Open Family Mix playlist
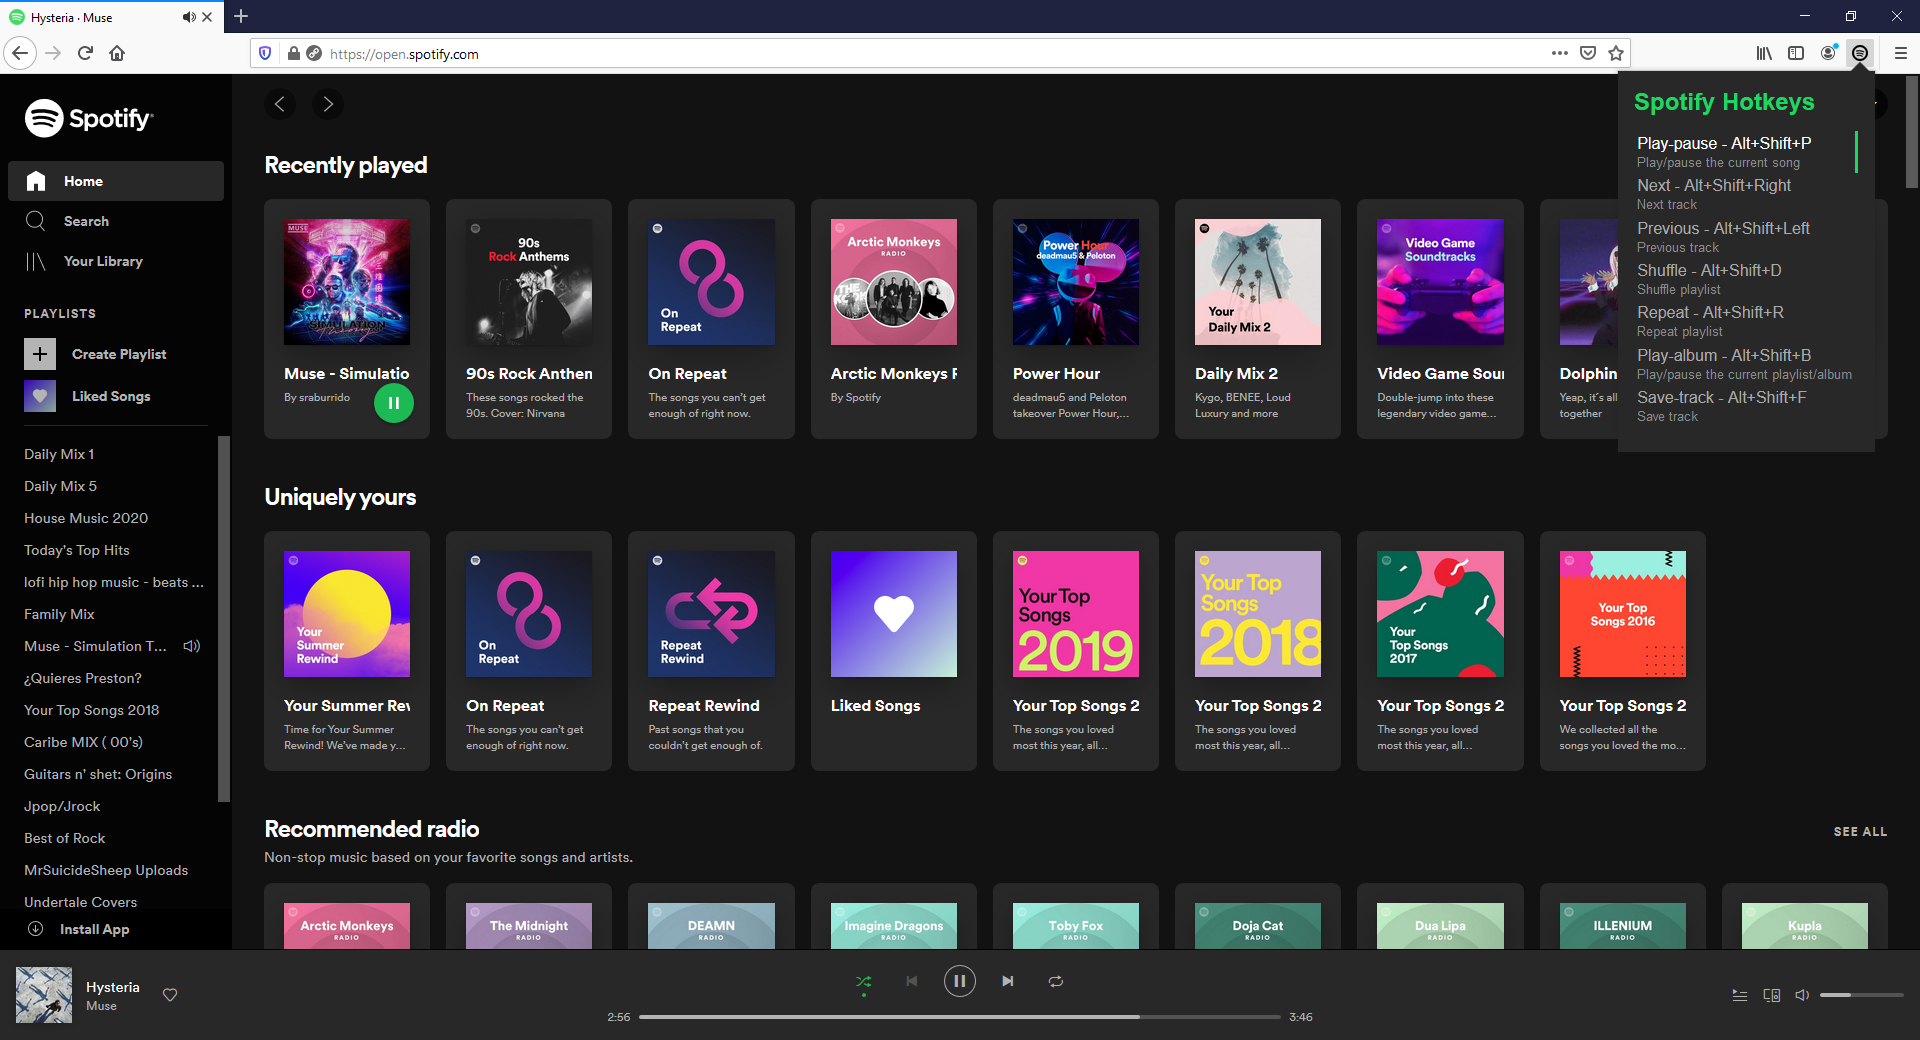Viewport: 1920px width, 1040px height. tap(59, 614)
